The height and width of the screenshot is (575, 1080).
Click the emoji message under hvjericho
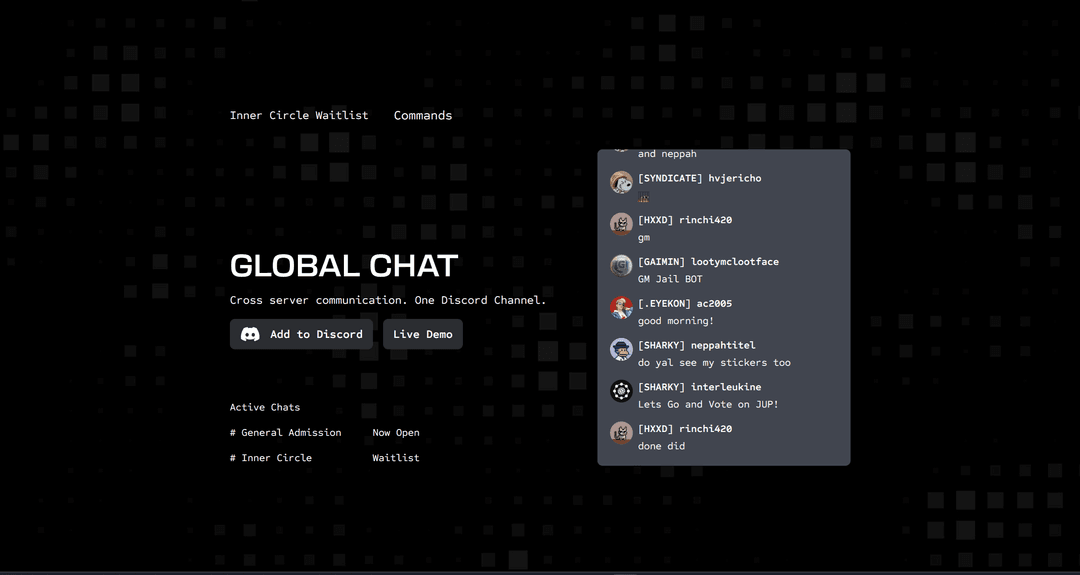pos(644,197)
